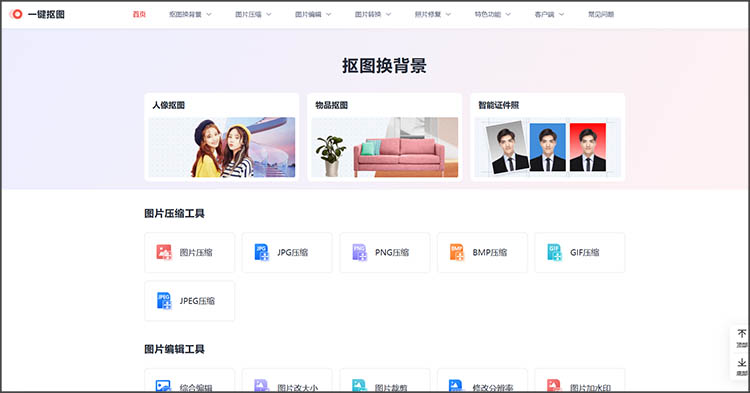Open the 修改分辨率 tool icon
750x393 pixels.
[x=456, y=385]
